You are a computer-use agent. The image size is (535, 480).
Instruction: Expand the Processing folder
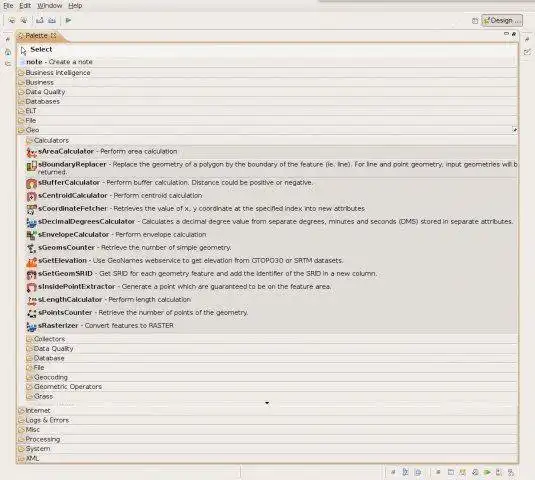(268, 439)
